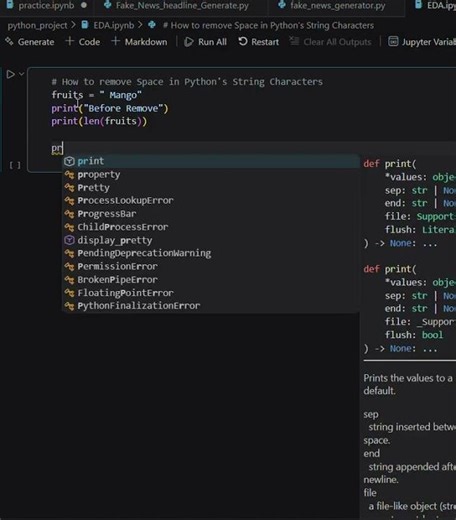Select ChildProcessError suggestion
The width and height of the screenshot is (456, 520).
click(x=211, y=227)
